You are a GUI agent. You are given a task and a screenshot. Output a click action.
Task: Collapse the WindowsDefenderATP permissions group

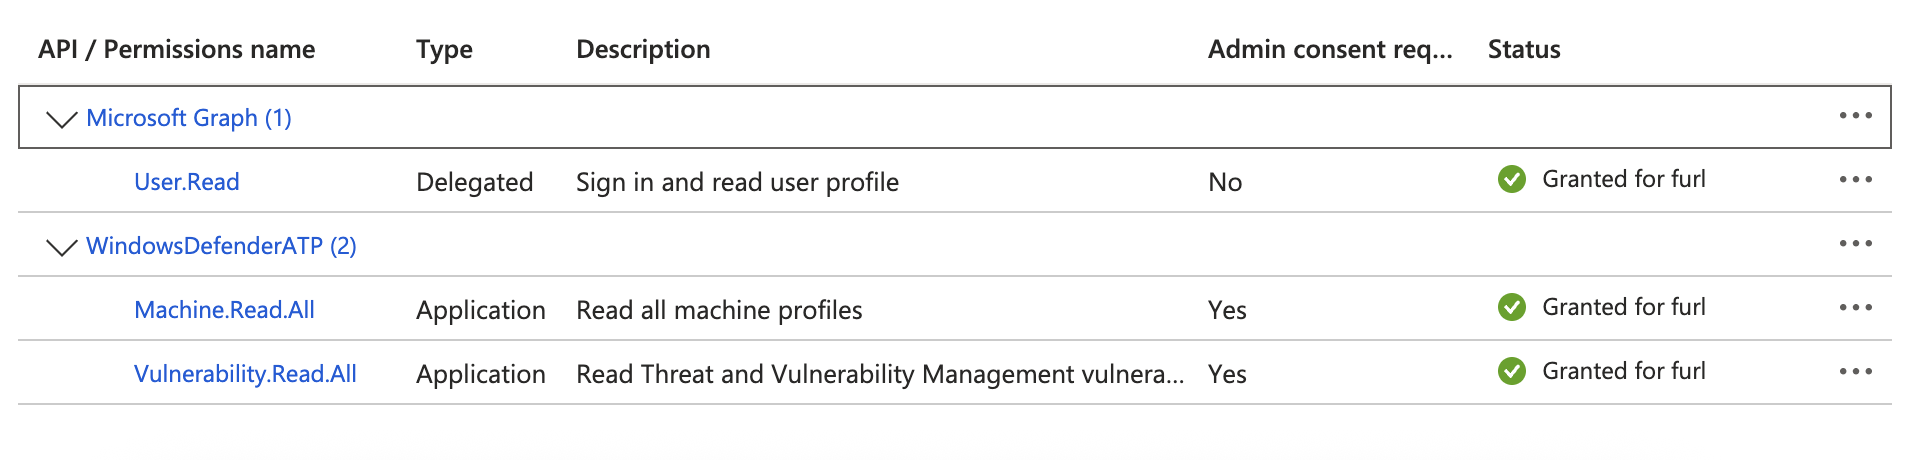(x=62, y=247)
